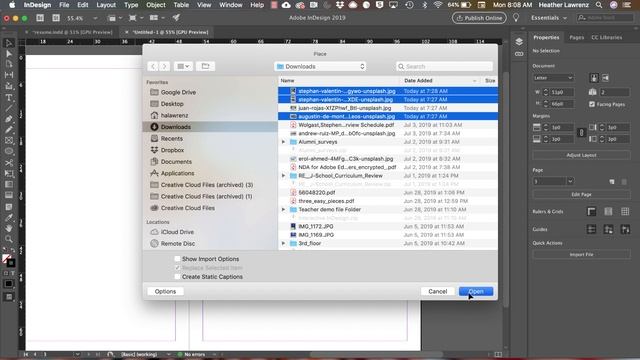Open the Wi-Fi status menu
This screenshot has width=640, height=360.
pyautogui.click(x=438, y=5)
